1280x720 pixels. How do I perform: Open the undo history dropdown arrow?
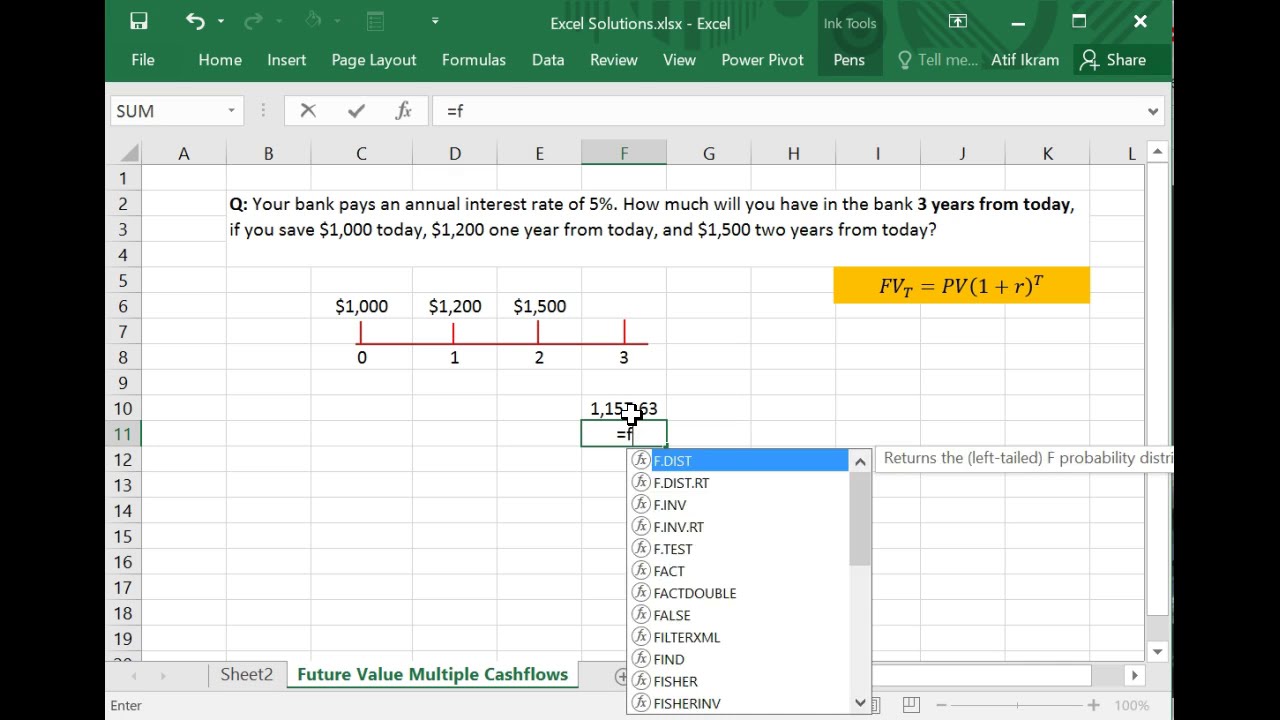tap(220, 22)
